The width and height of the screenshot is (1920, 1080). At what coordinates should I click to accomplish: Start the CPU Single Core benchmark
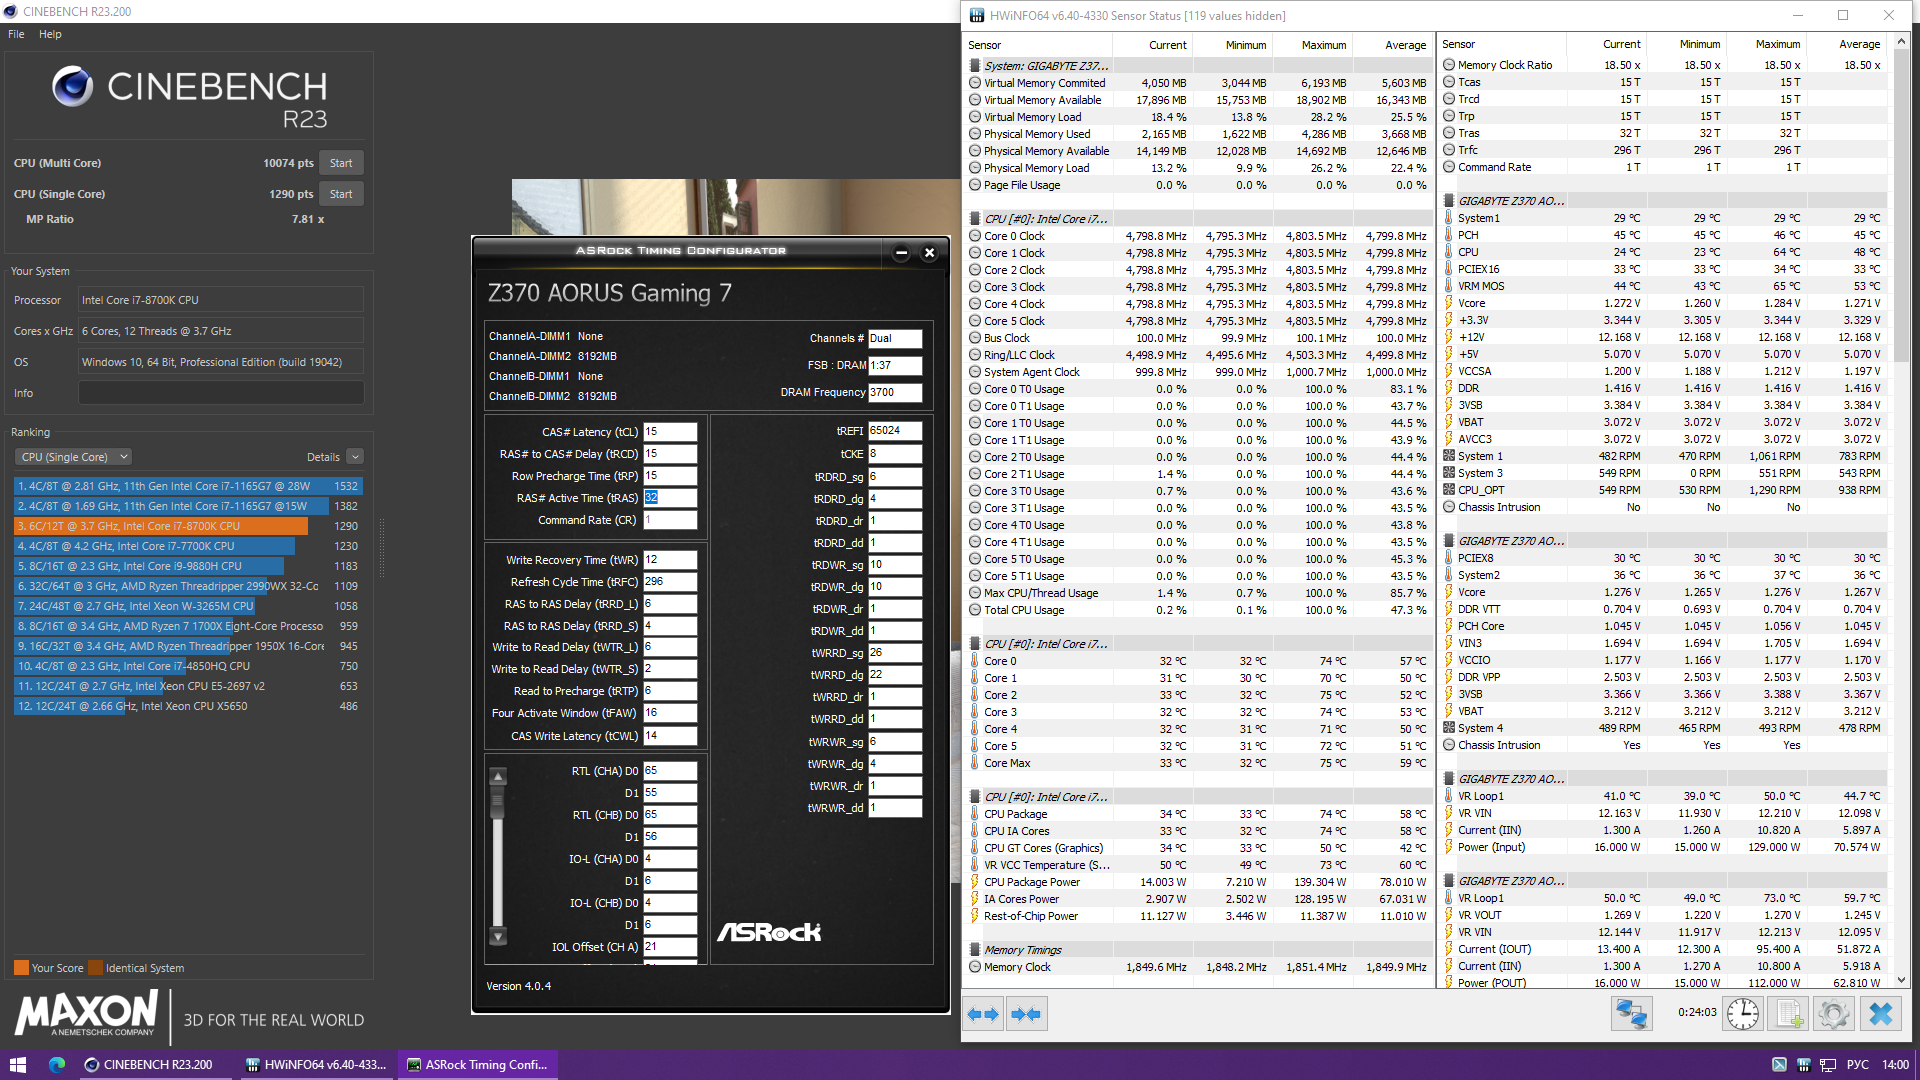(x=341, y=194)
